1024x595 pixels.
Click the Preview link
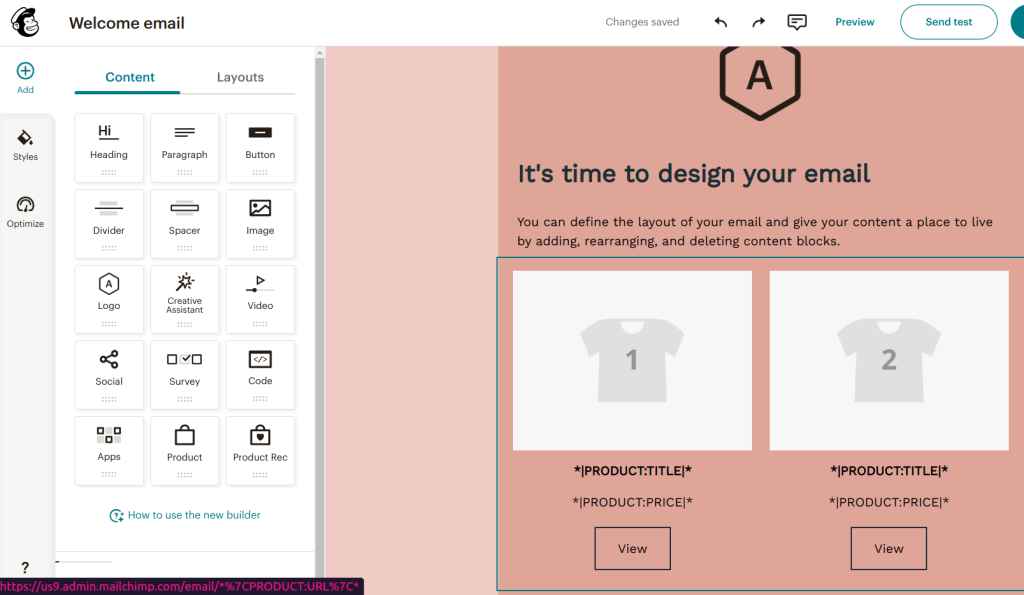(854, 22)
